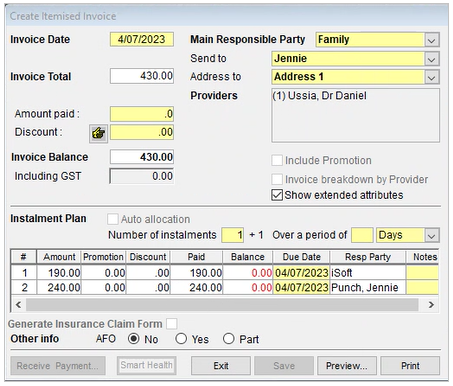Open the Main Responsible Party dropdown
The image size is (453, 386).
click(432, 40)
